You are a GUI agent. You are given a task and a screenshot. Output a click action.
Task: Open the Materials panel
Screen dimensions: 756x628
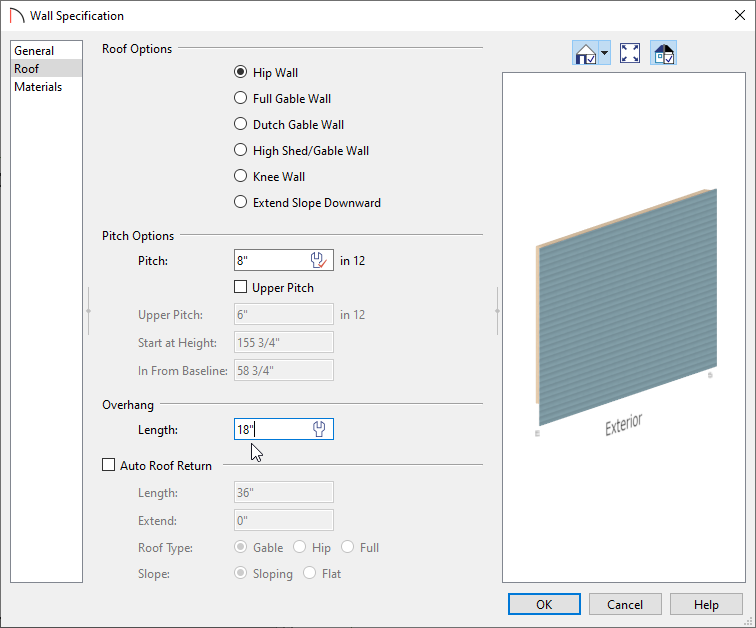click(46, 87)
